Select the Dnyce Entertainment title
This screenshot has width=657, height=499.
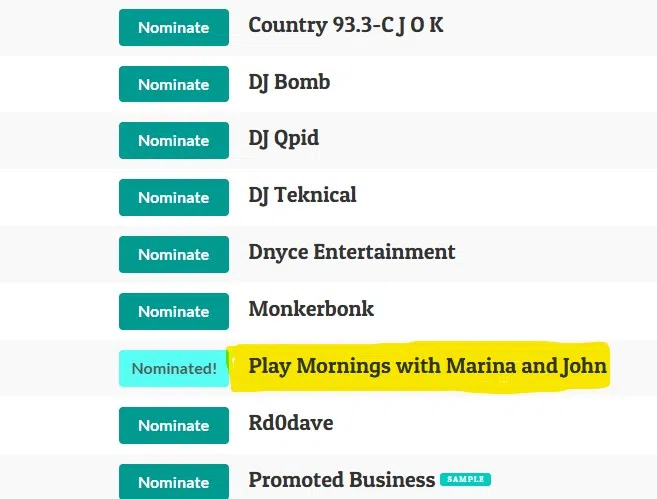tap(351, 253)
